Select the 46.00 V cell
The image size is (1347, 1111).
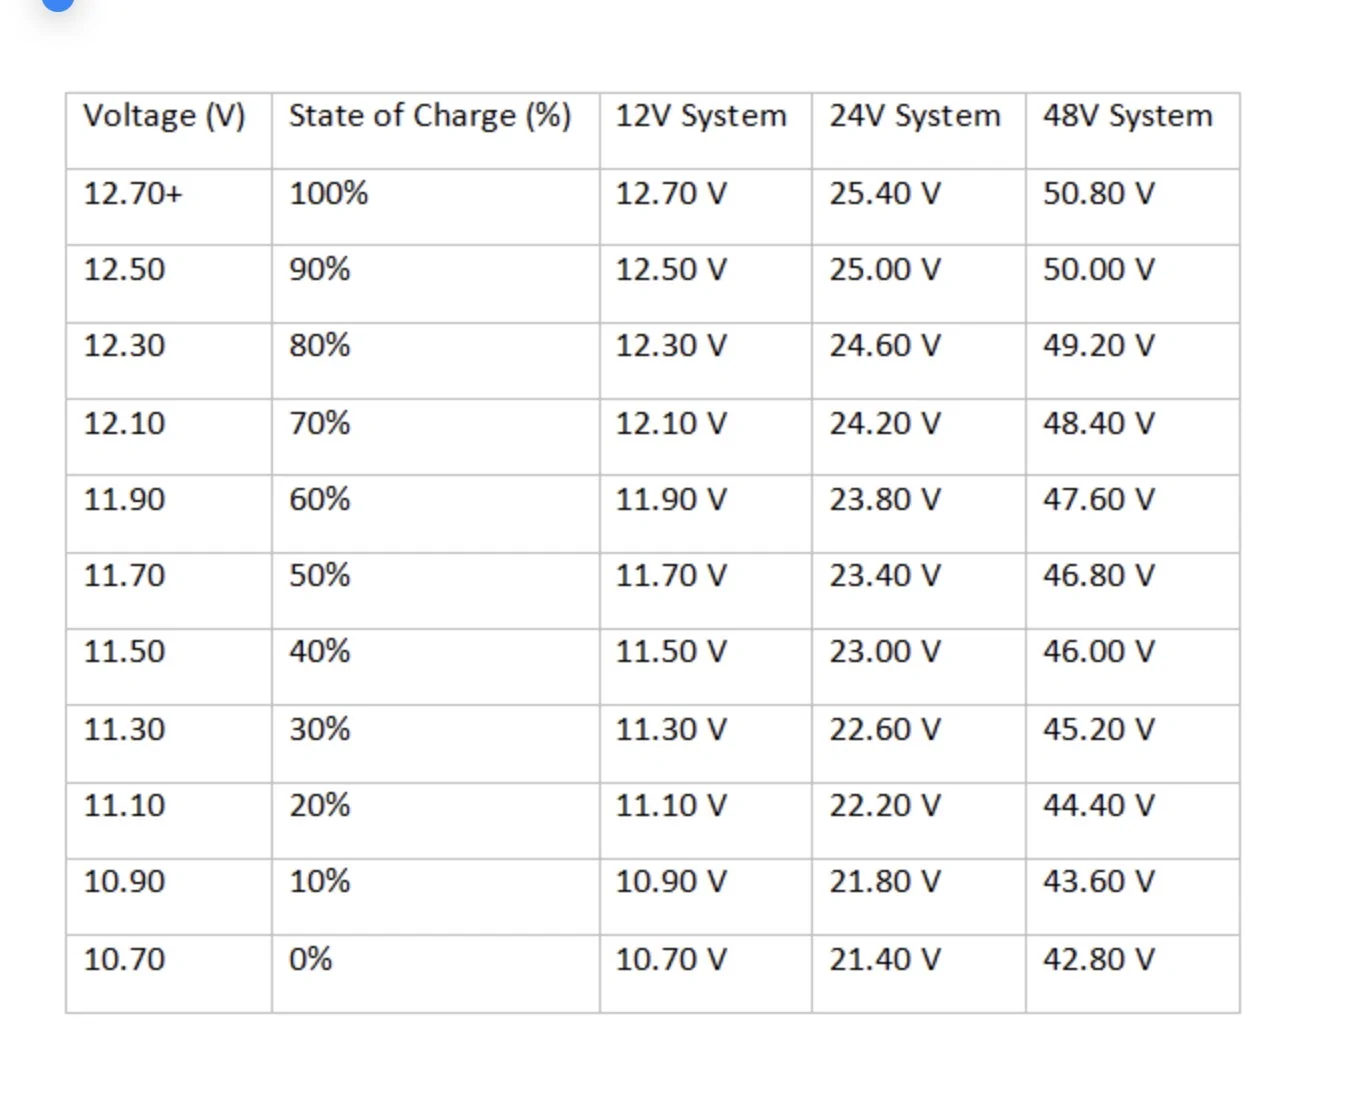coord(1099,652)
